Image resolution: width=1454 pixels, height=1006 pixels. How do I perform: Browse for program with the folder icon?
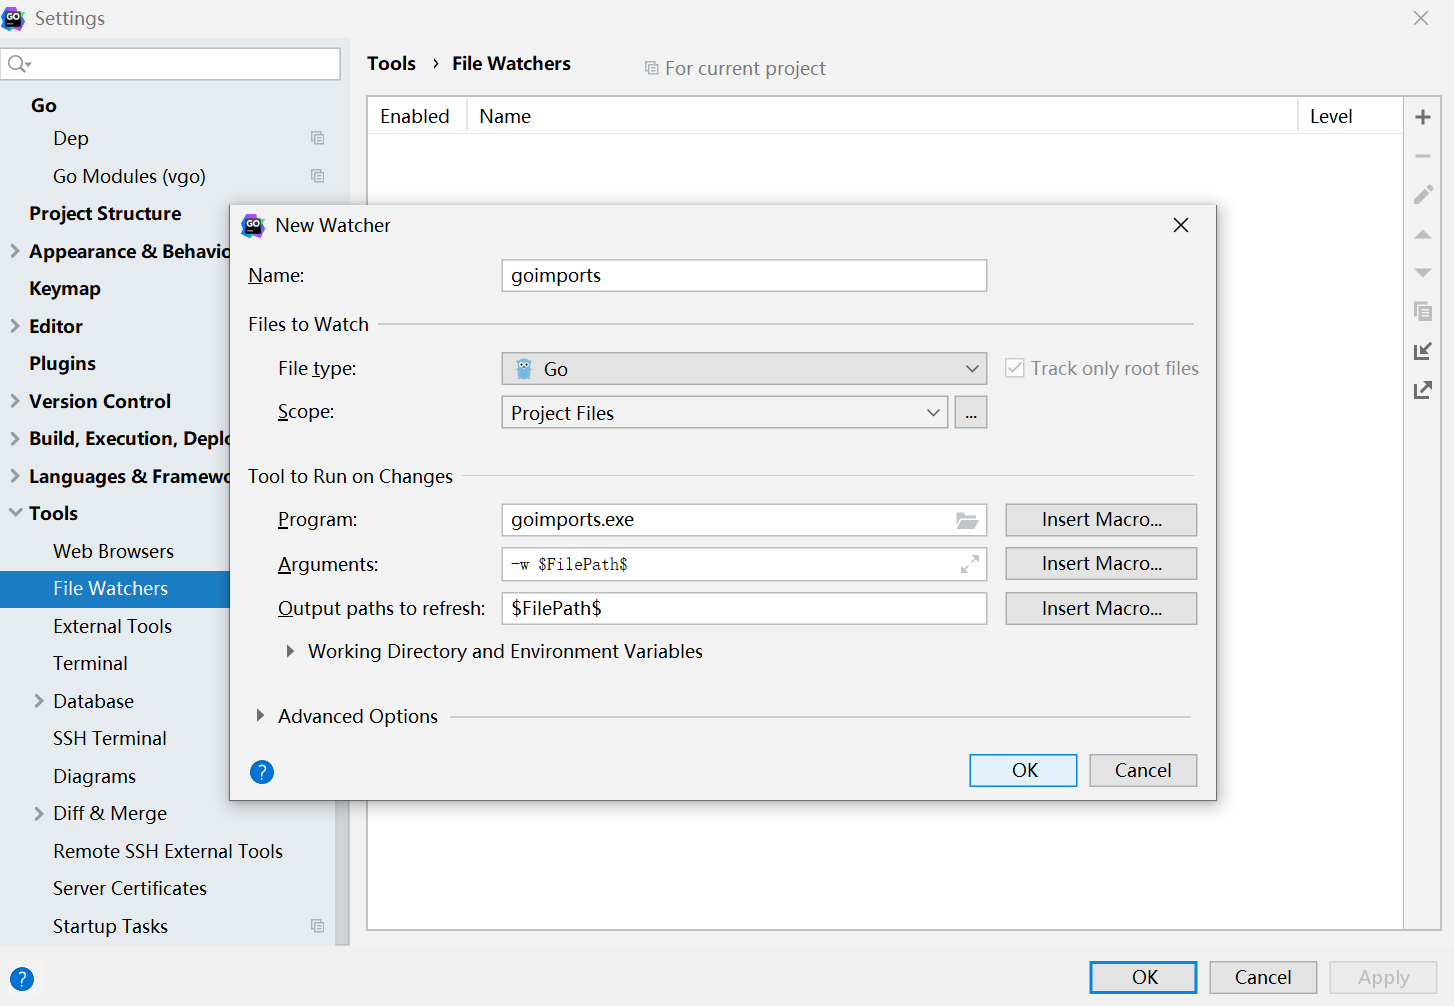tap(966, 520)
